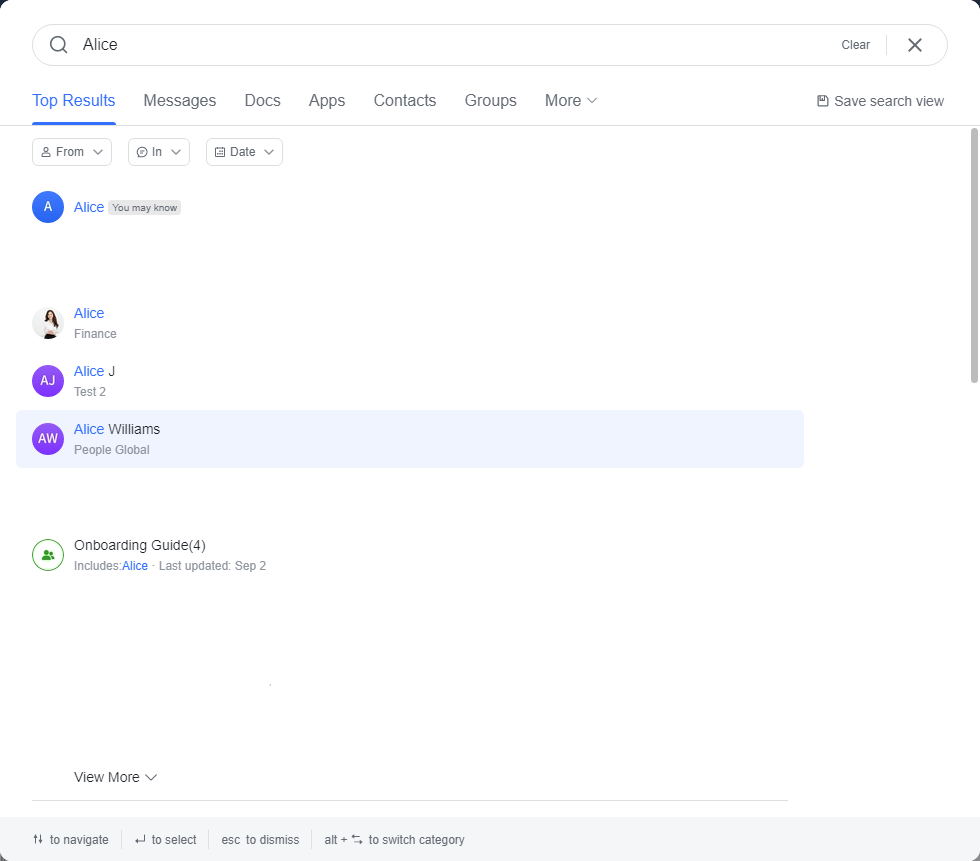980x861 pixels.
Task: Expand results with View More
Action: click(115, 777)
